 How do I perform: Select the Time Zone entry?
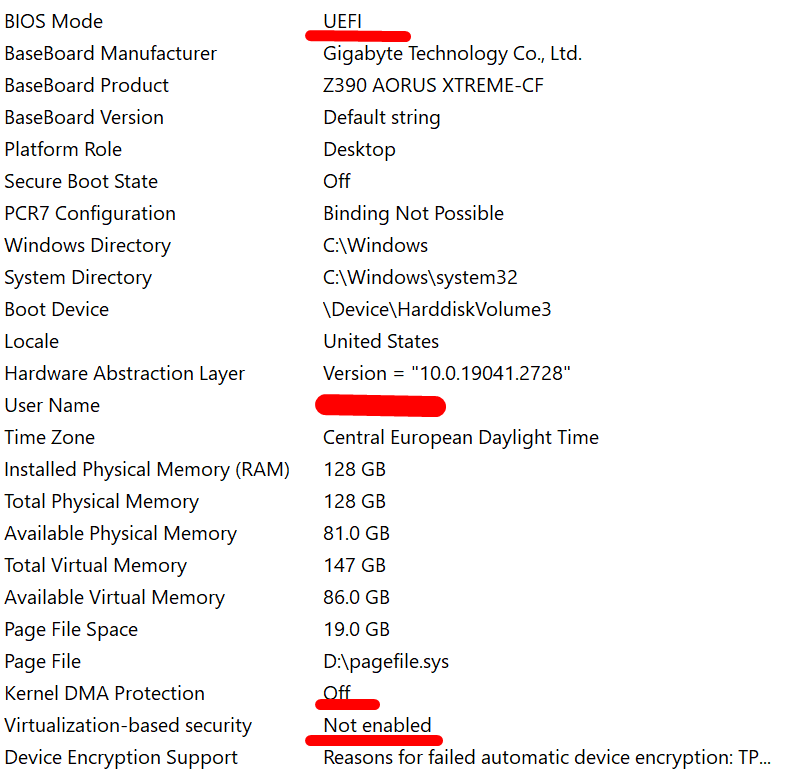[x=49, y=437]
